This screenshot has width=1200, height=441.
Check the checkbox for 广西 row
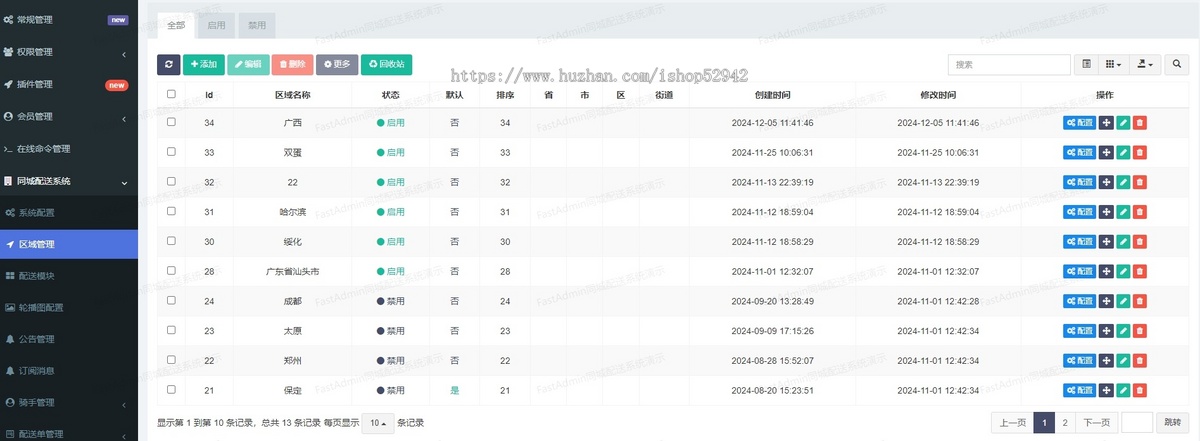tap(171, 122)
